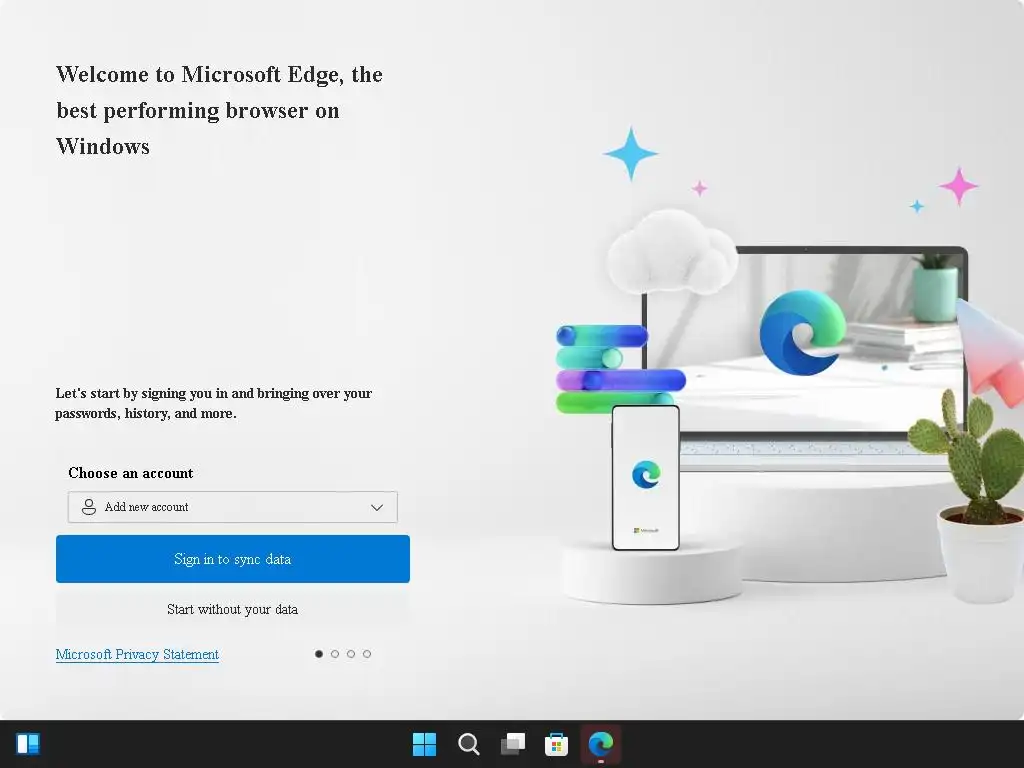Jump to the fourth page indicator dot
The height and width of the screenshot is (768, 1024).
pos(367,654)
